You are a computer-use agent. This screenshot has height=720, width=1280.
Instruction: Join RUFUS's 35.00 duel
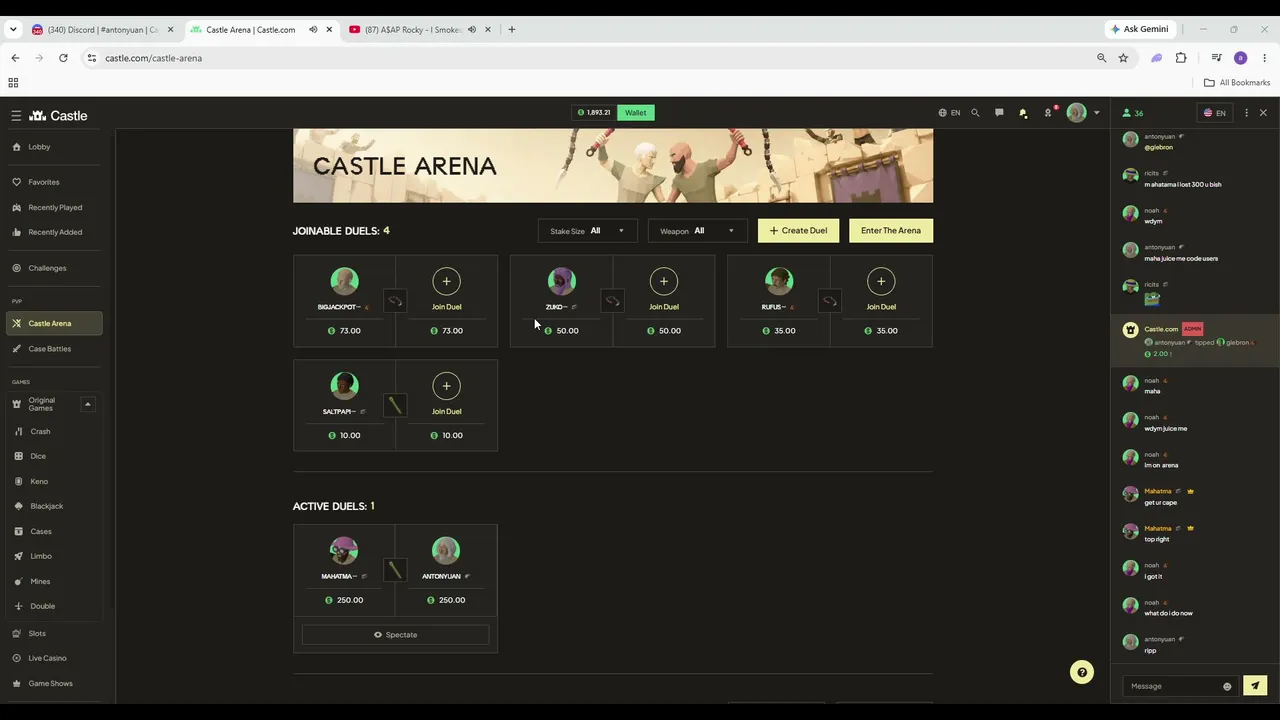pyautogui.click(x=881, y=290)
